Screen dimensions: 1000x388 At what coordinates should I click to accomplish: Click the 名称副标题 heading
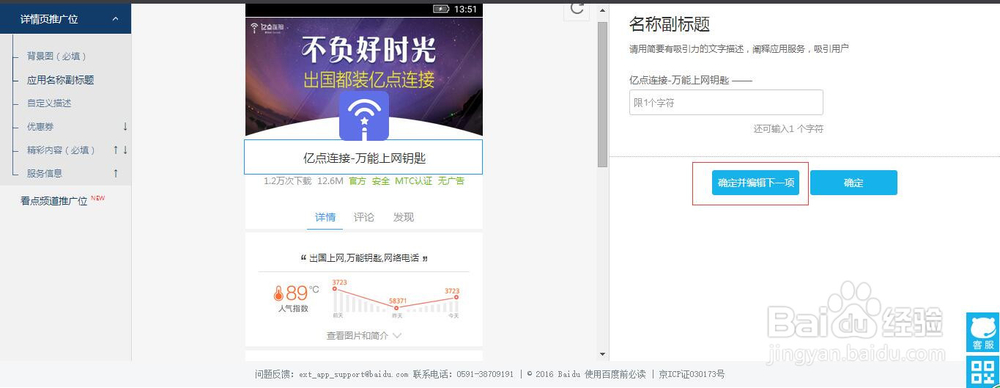[670, 25]
